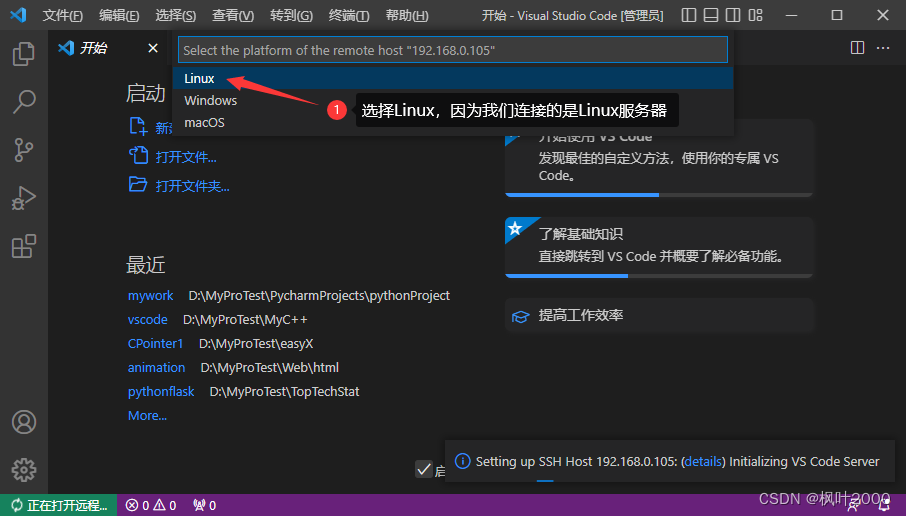Click the More... recent link
This screenshot has width=906, height=516.
147,415
